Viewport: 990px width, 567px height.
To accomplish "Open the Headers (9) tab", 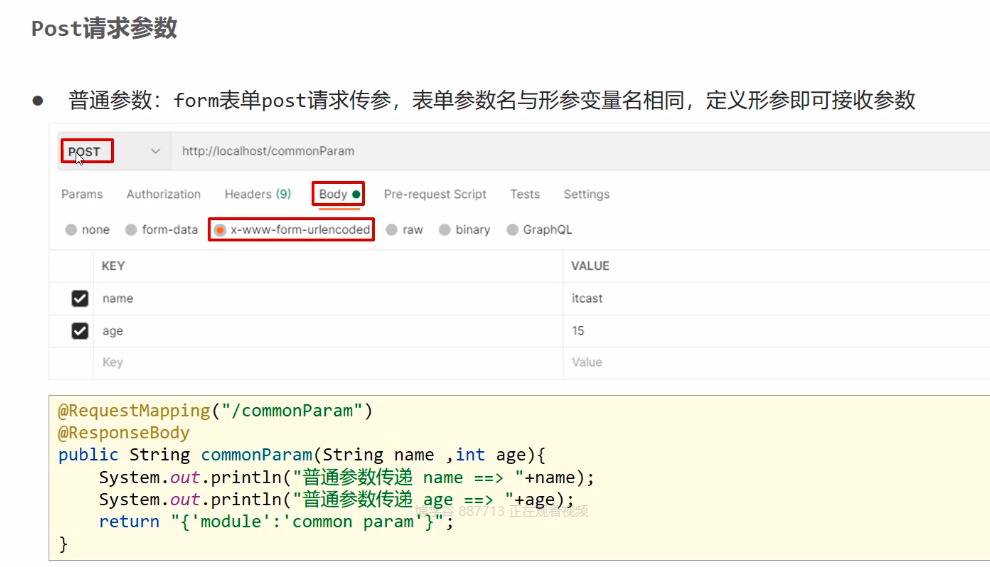I will [258, 194].
